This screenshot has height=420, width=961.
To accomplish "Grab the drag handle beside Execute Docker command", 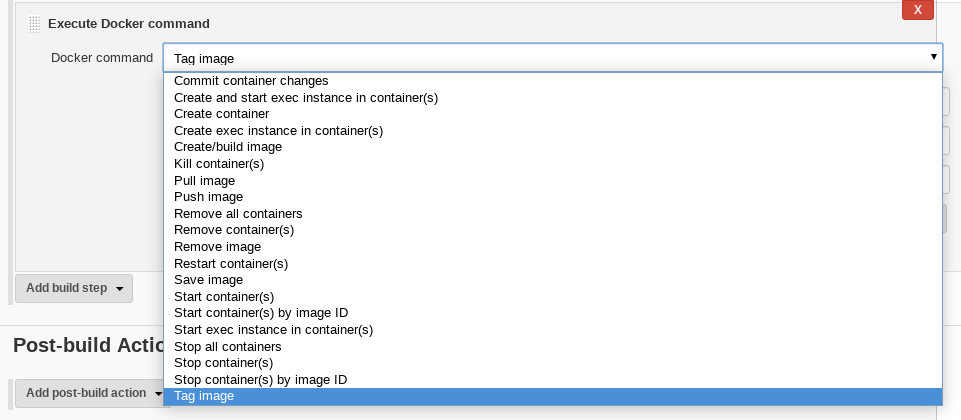I will coord(34,24).
